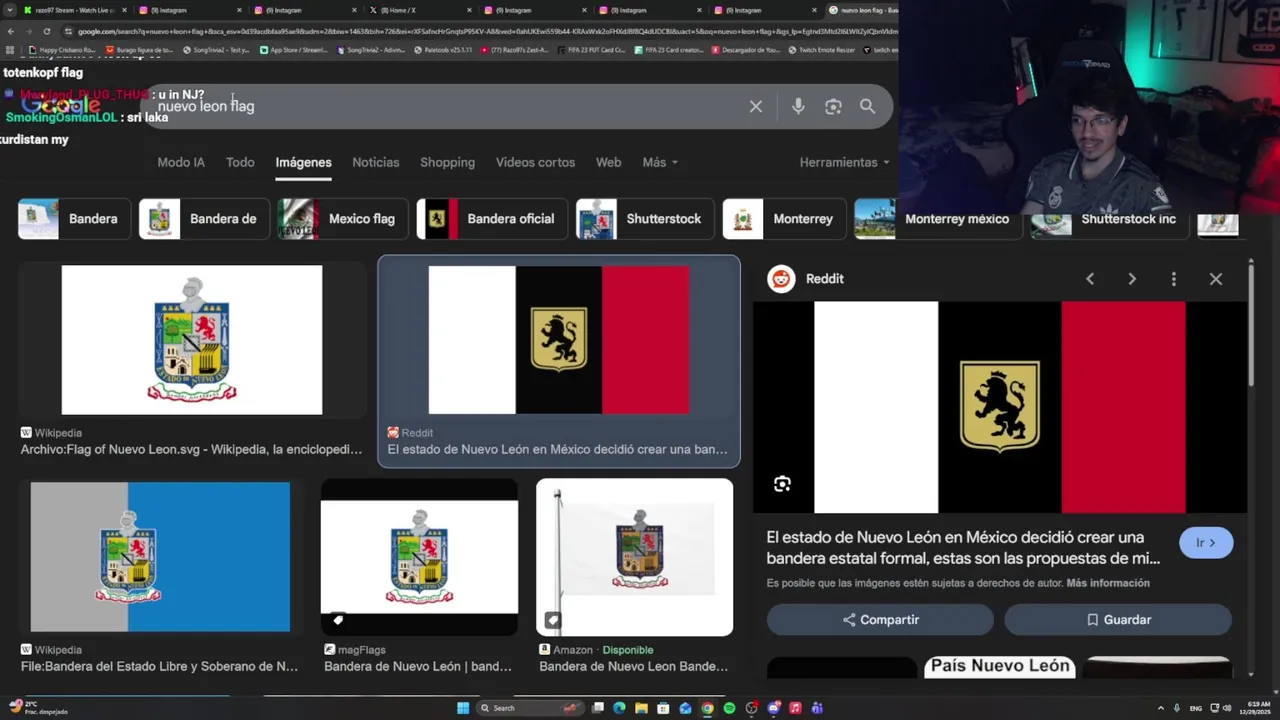Filter by the Bandera oficial chip
Viewport: 1280px width, 720px height.
coord(492,219)
